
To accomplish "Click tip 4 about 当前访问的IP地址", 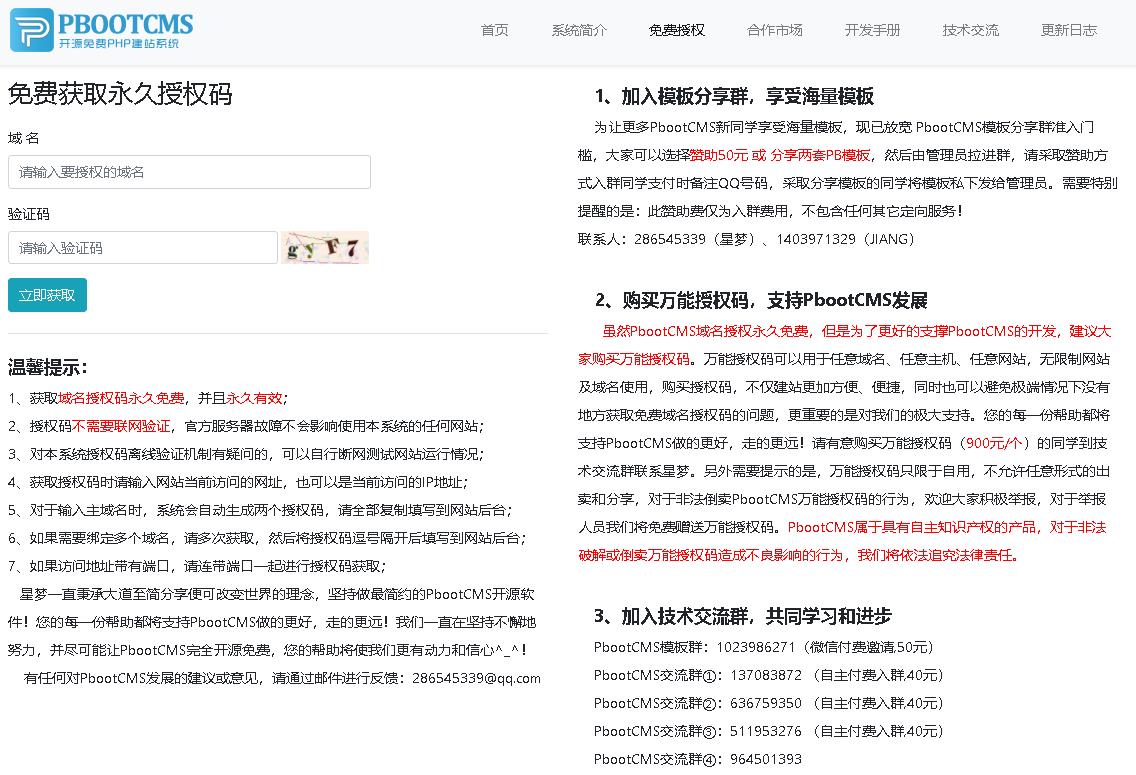I will (x=238, y=482).
